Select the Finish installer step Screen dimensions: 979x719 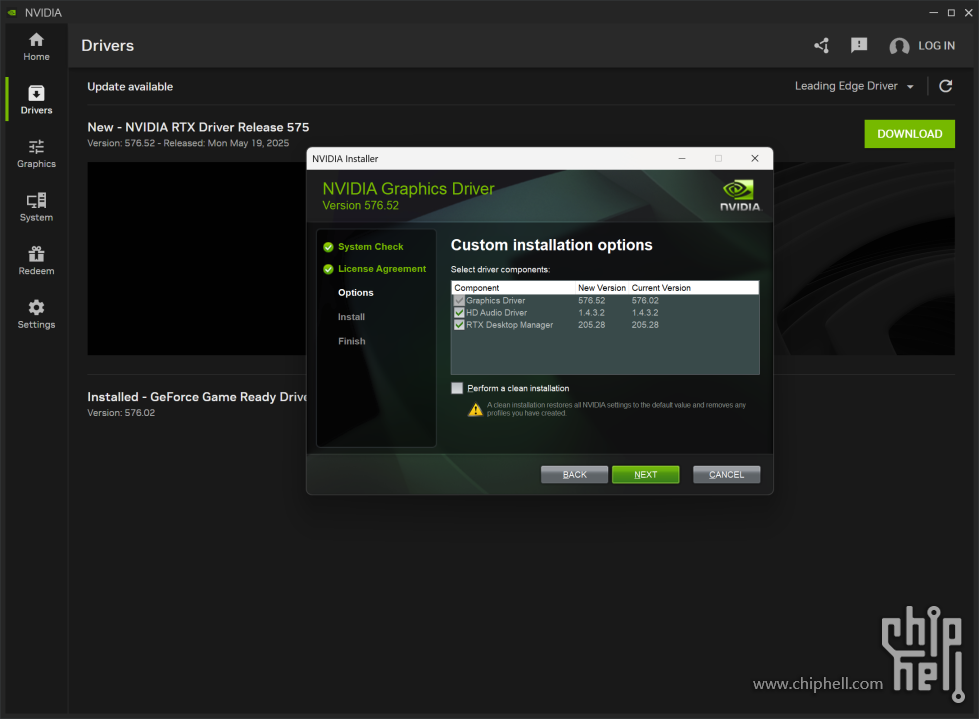pos(352,341)
